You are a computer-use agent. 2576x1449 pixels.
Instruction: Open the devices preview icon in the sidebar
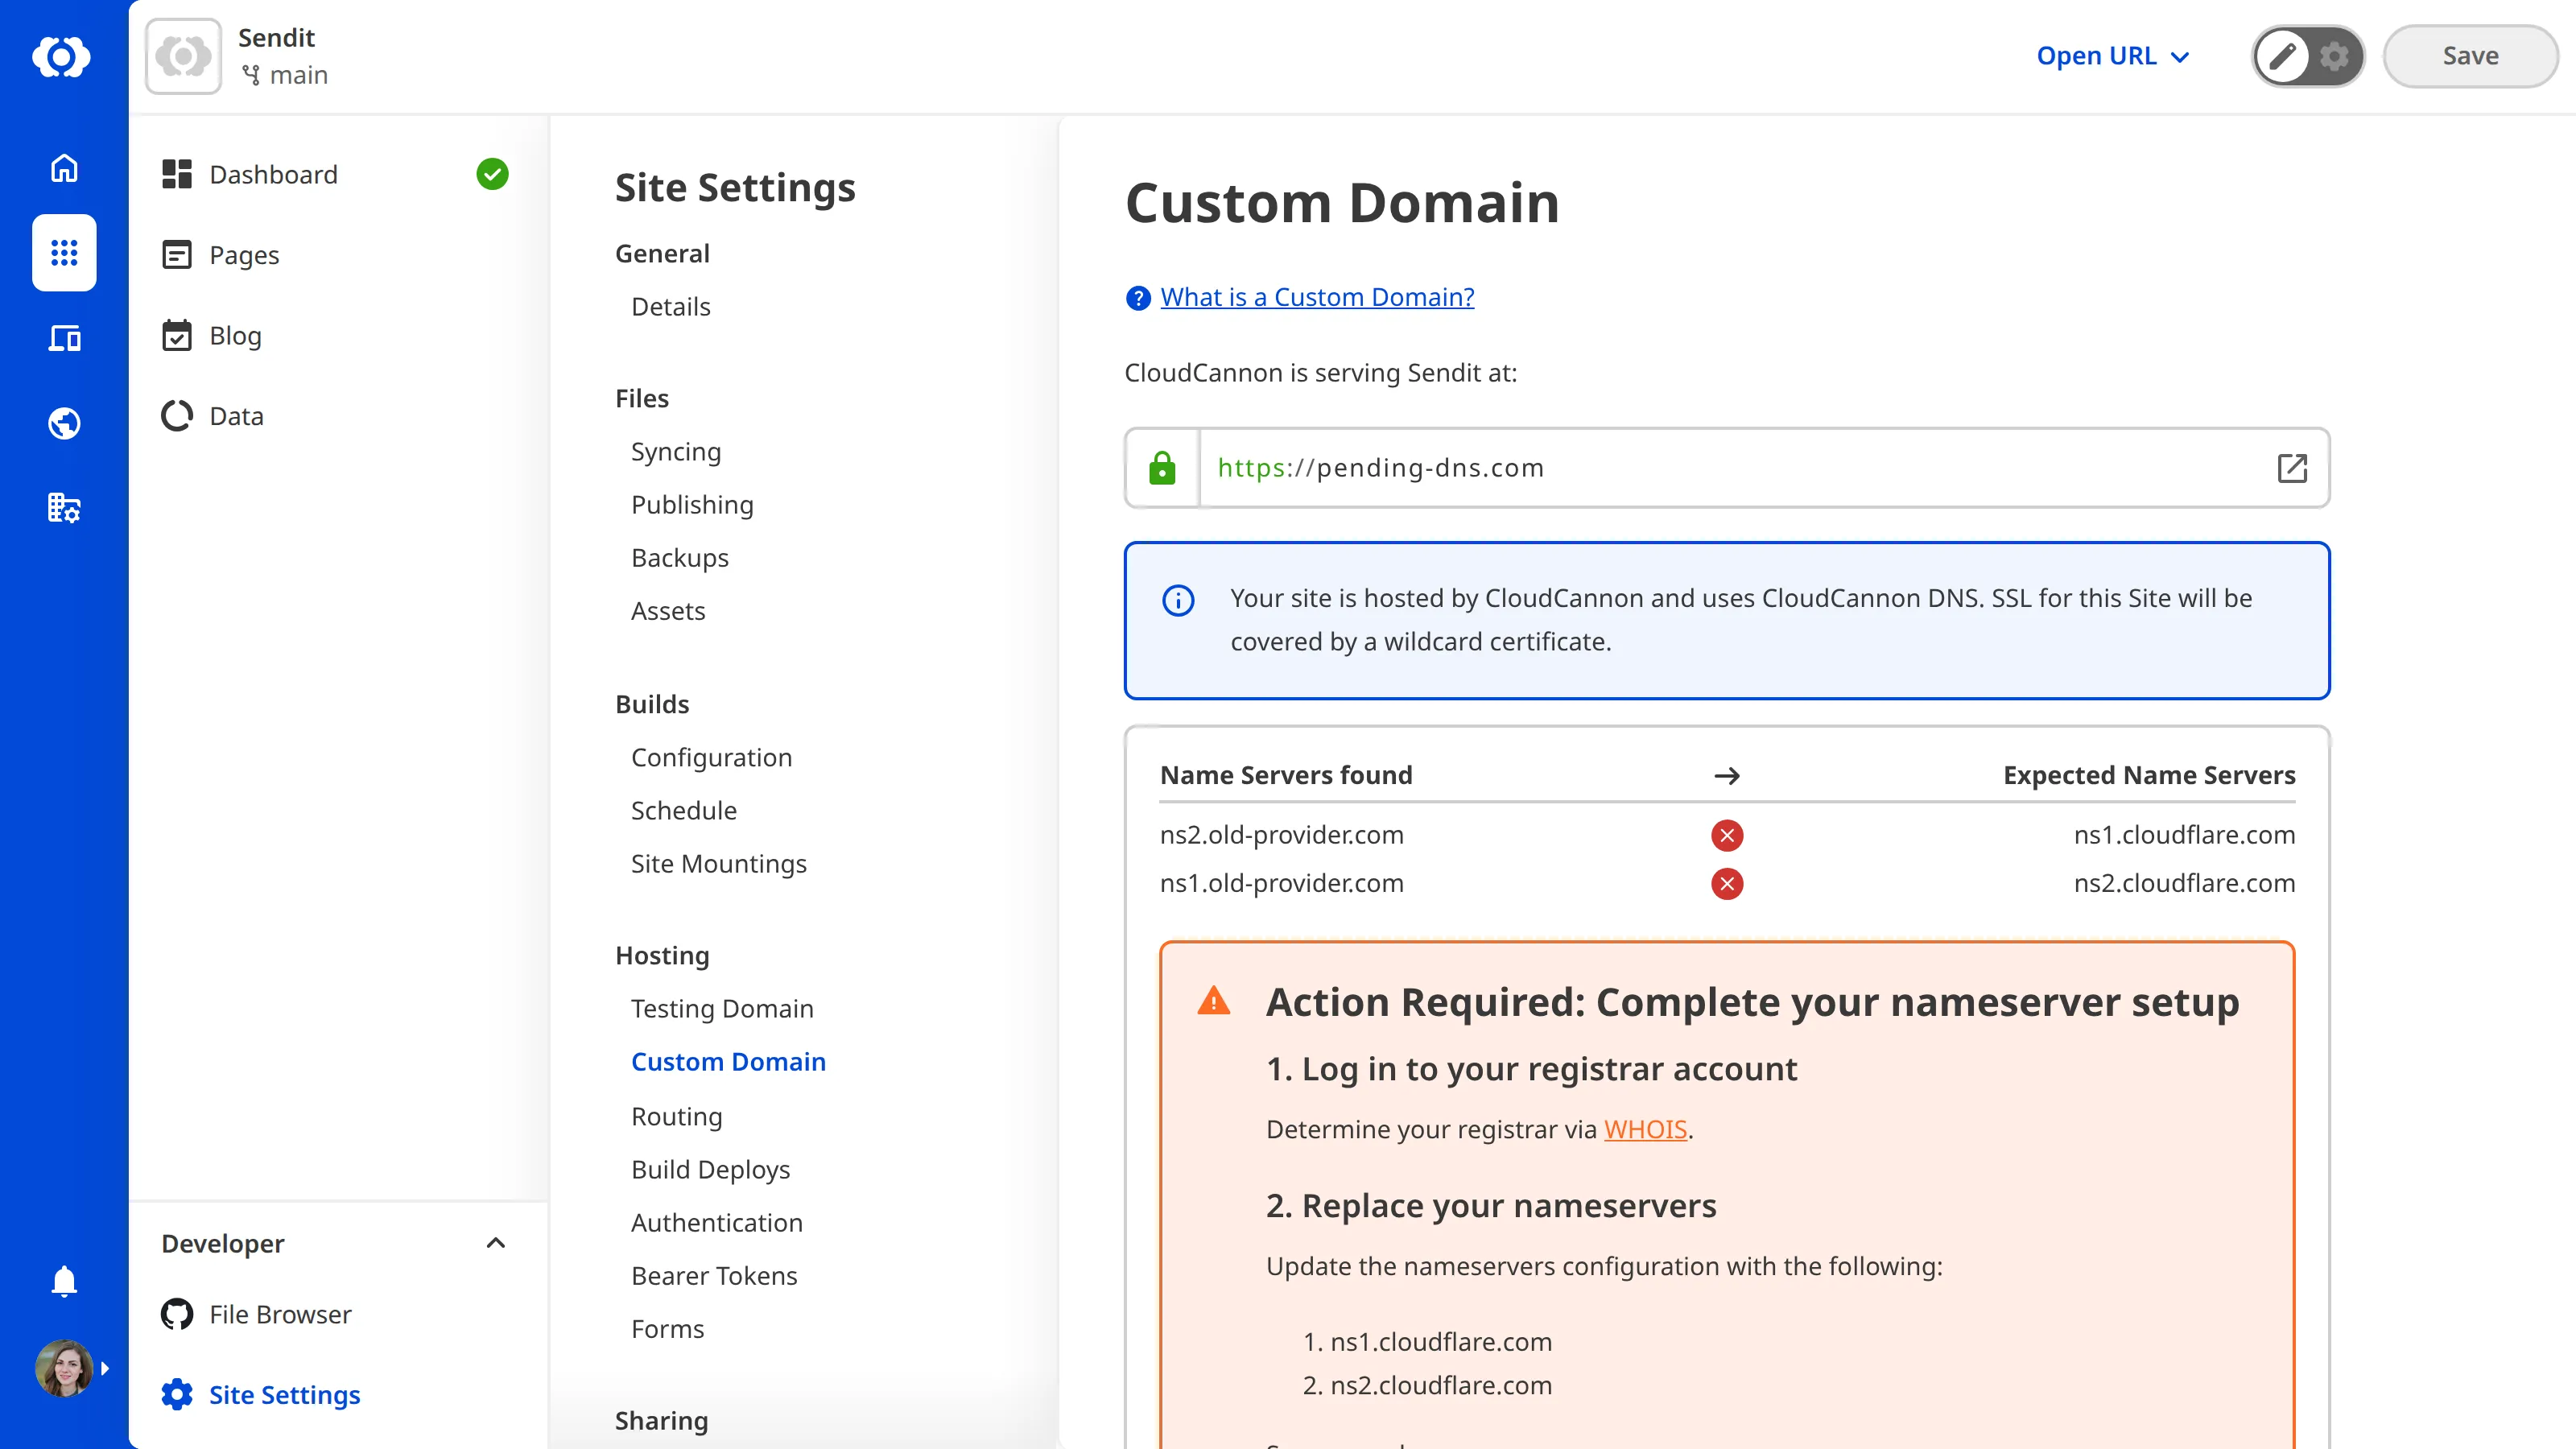pos(63,338)
